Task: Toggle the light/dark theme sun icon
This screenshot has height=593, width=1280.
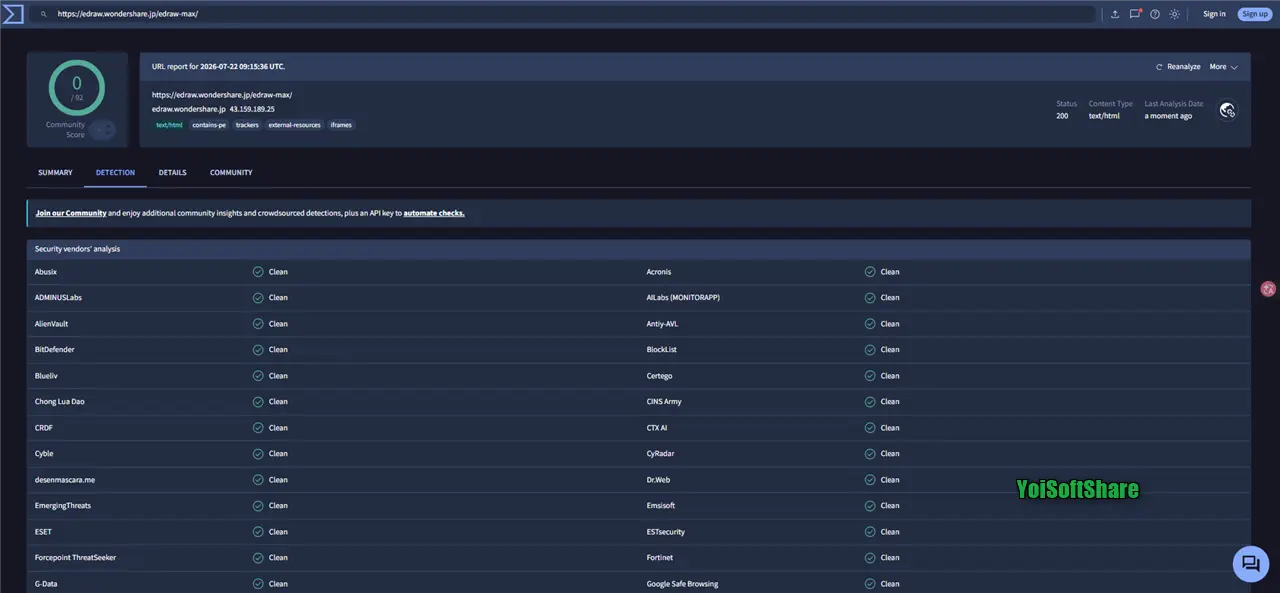Action: pyautogui.click(x=1174, y=14)
